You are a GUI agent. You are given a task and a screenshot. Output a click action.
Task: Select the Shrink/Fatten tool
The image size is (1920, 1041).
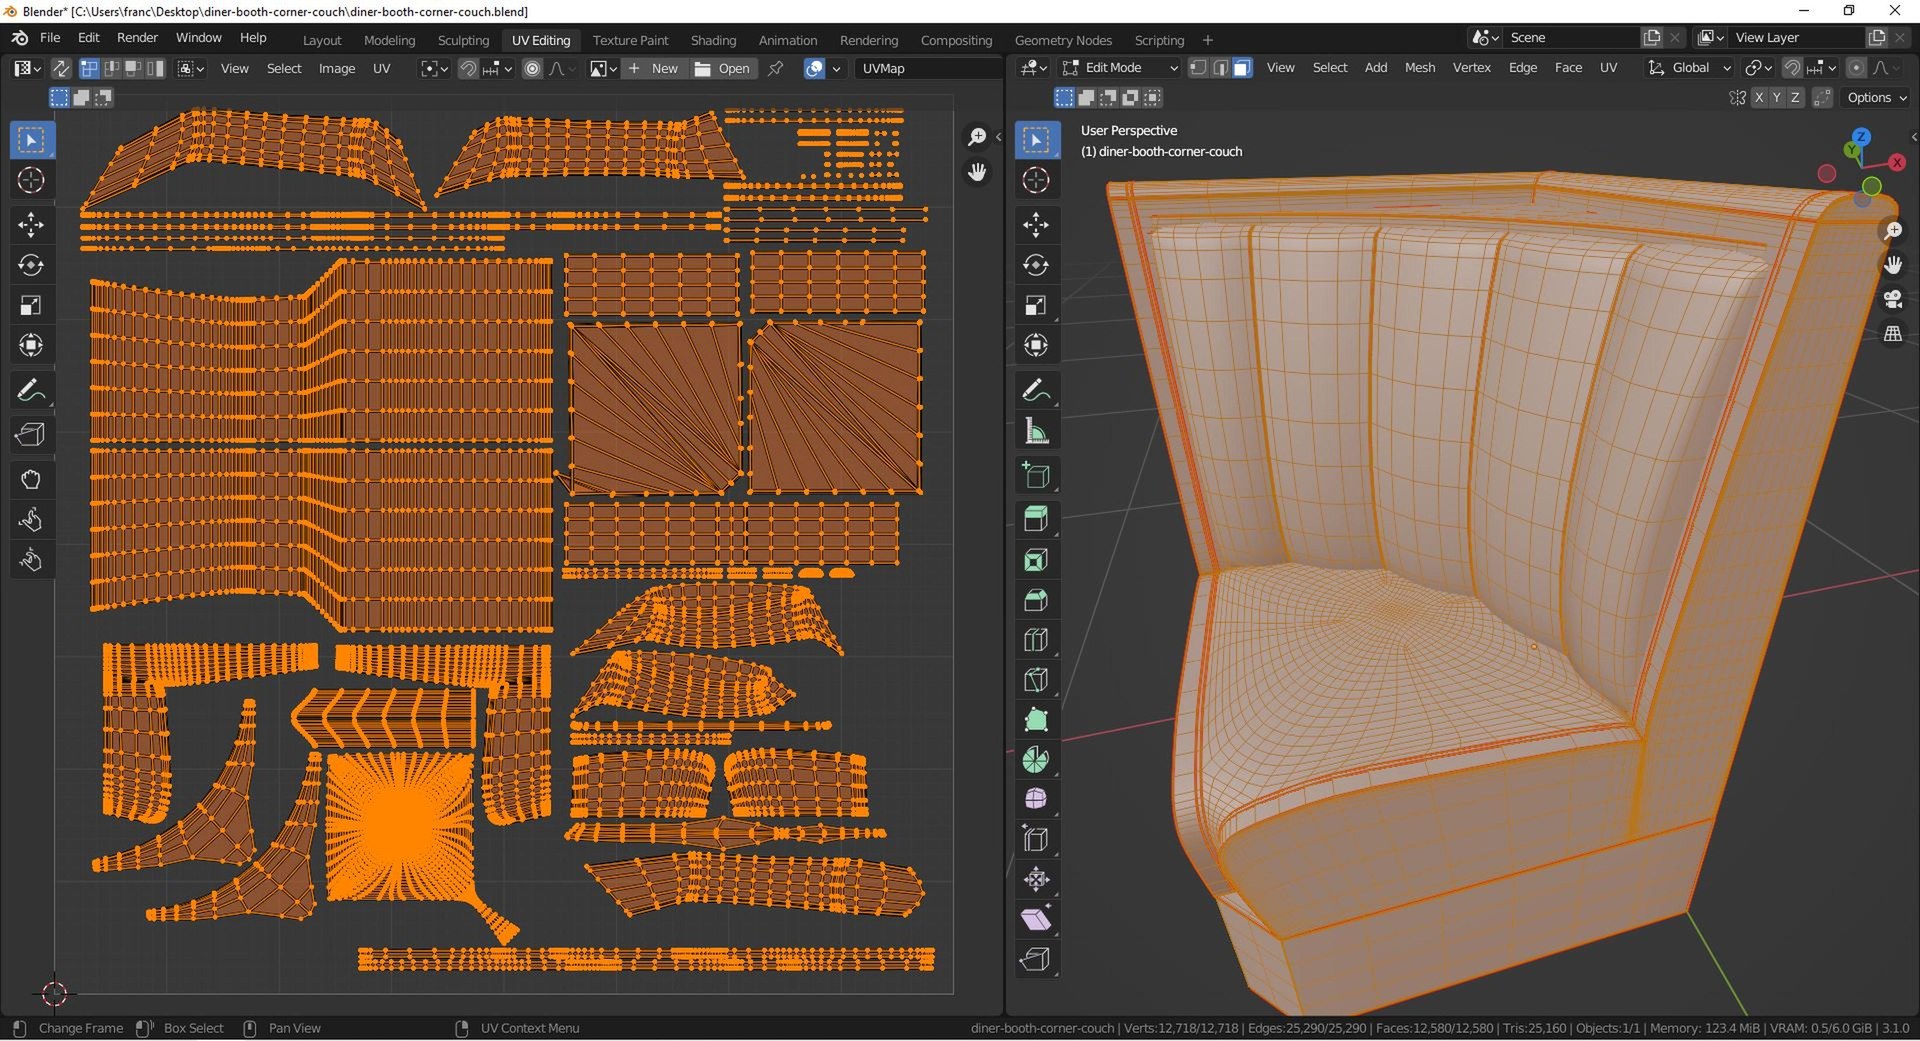tap(1036, 879)
